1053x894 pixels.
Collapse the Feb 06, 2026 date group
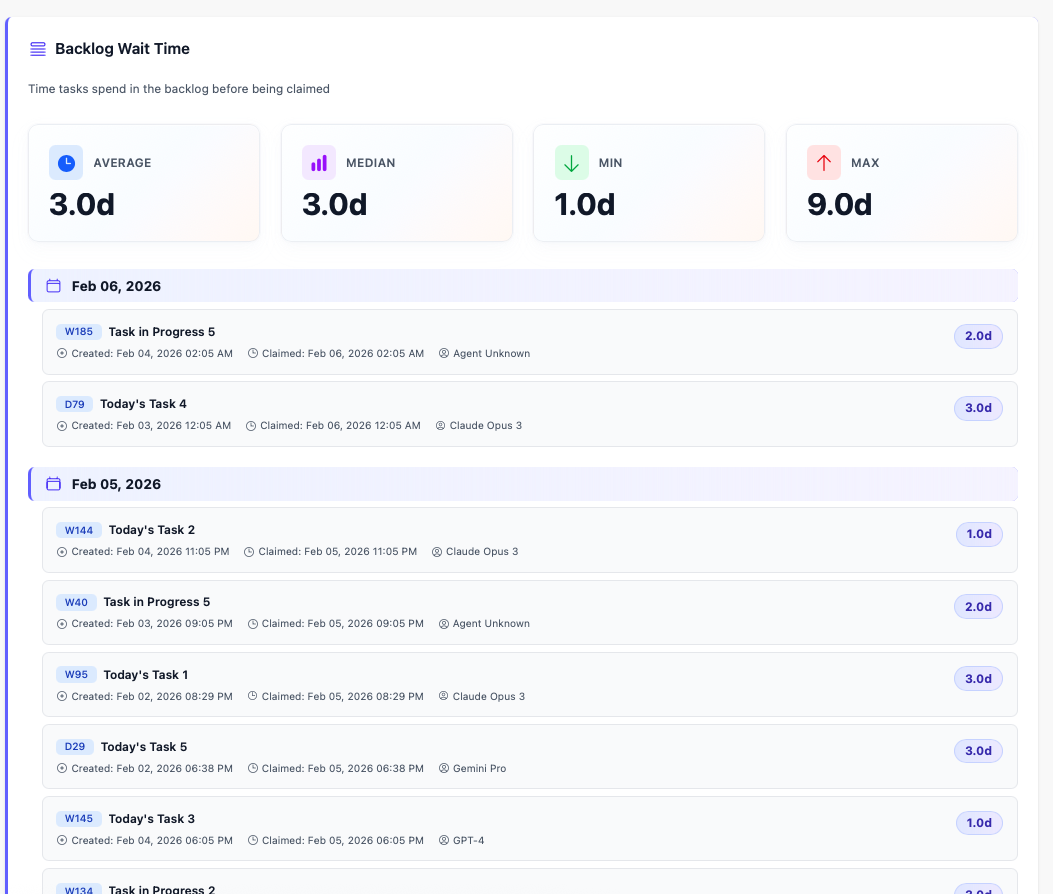(116, 286)
